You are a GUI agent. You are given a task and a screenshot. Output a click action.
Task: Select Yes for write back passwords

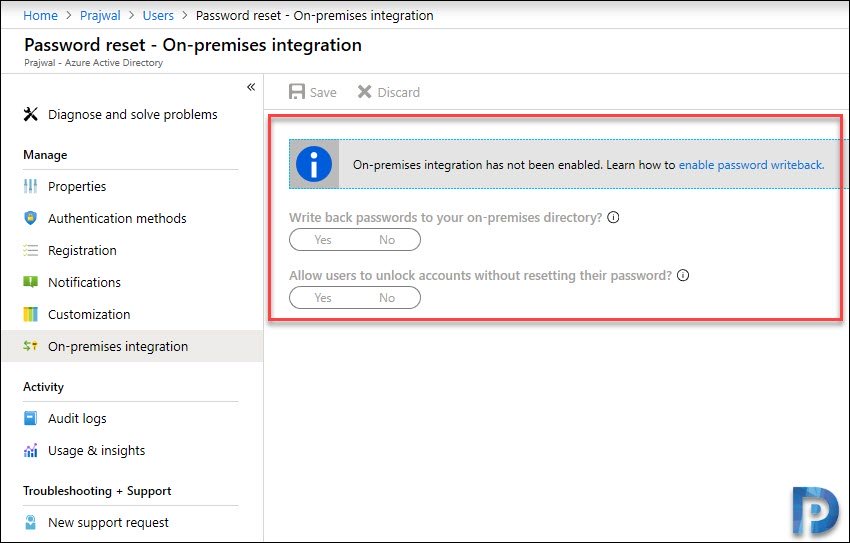tap(323, 240)
